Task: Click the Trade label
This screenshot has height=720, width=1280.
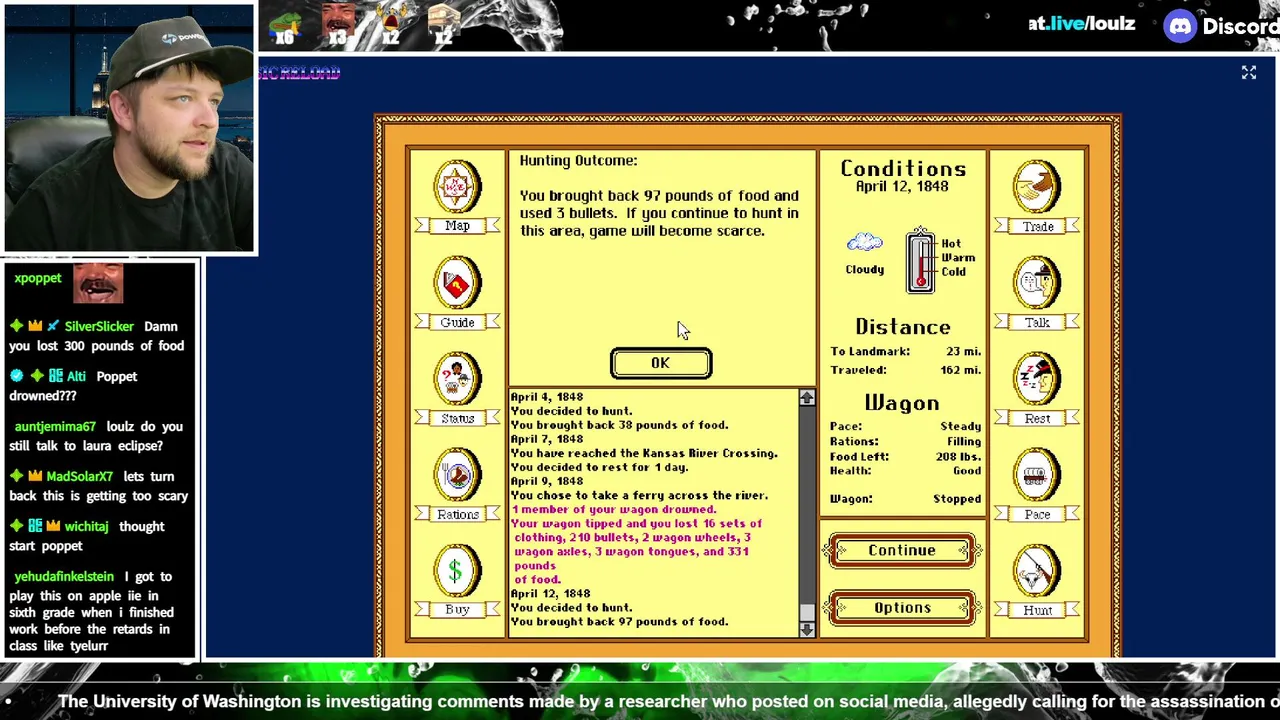Action: 1037,227
